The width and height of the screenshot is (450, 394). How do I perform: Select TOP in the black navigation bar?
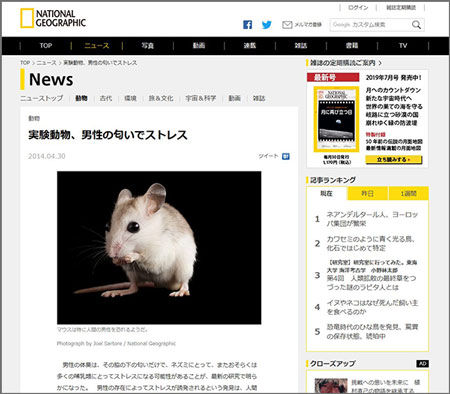[46, 46]
